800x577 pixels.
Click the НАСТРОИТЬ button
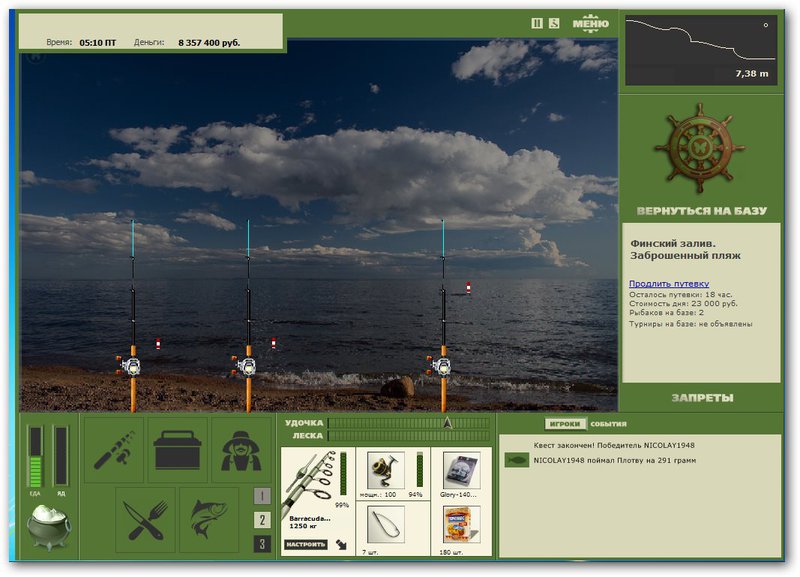(x=305, y=545)
